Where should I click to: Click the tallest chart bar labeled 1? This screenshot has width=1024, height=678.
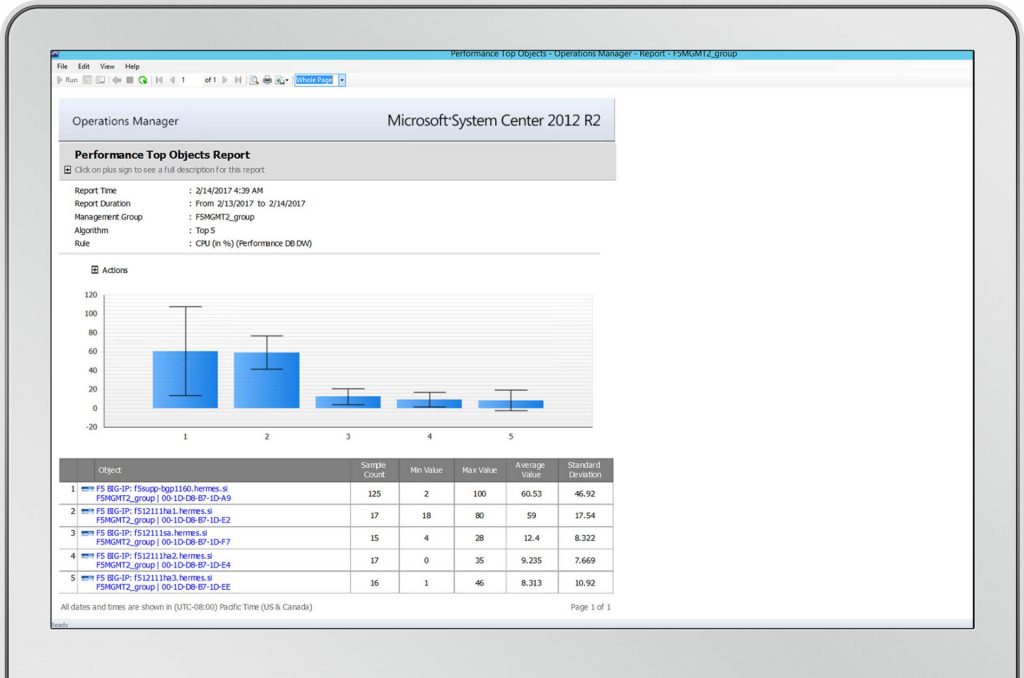185,379
